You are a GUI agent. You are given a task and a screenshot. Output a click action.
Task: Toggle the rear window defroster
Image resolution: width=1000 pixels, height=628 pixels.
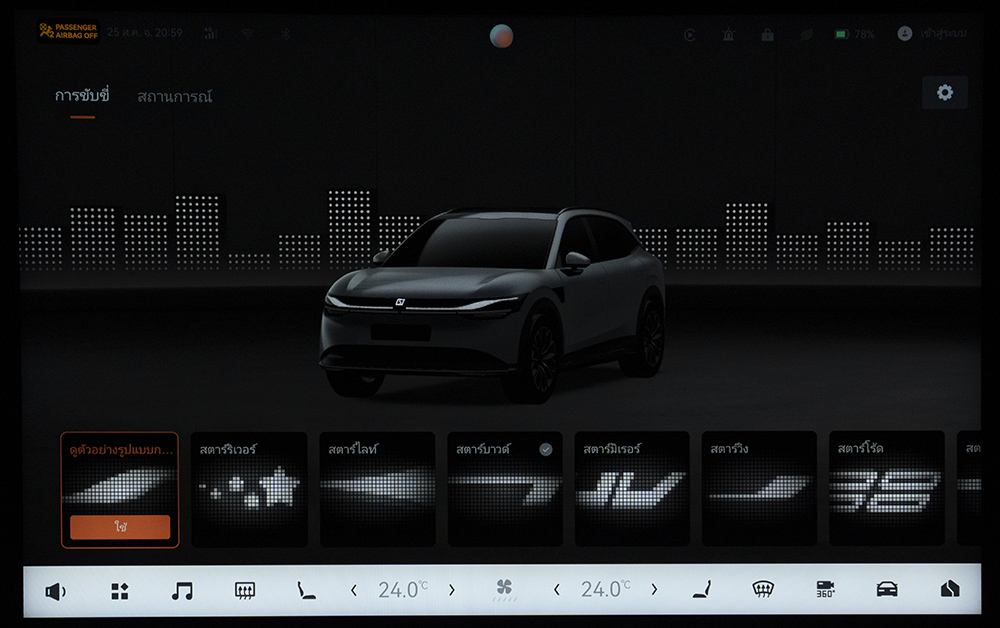244,590
